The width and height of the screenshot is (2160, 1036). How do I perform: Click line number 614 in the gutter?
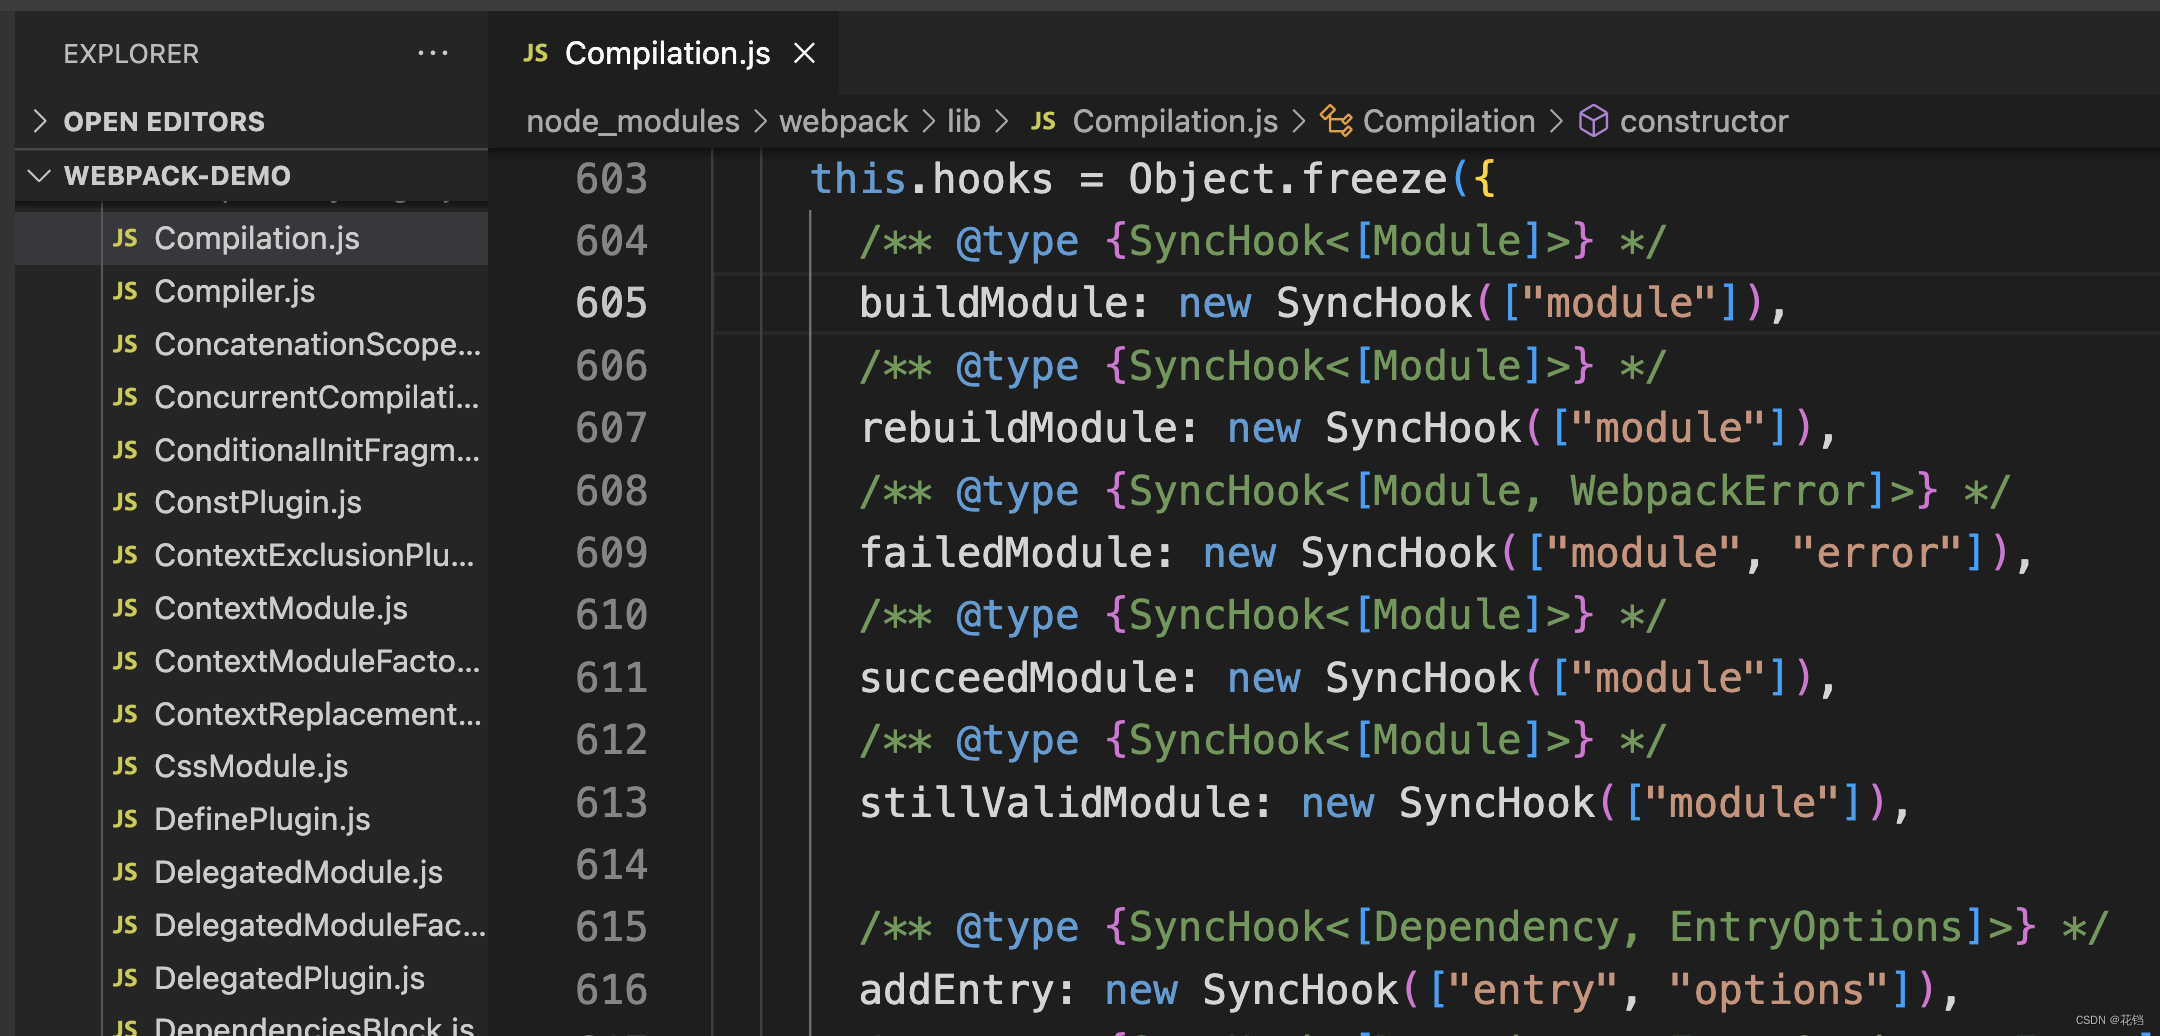click(611, 865)
